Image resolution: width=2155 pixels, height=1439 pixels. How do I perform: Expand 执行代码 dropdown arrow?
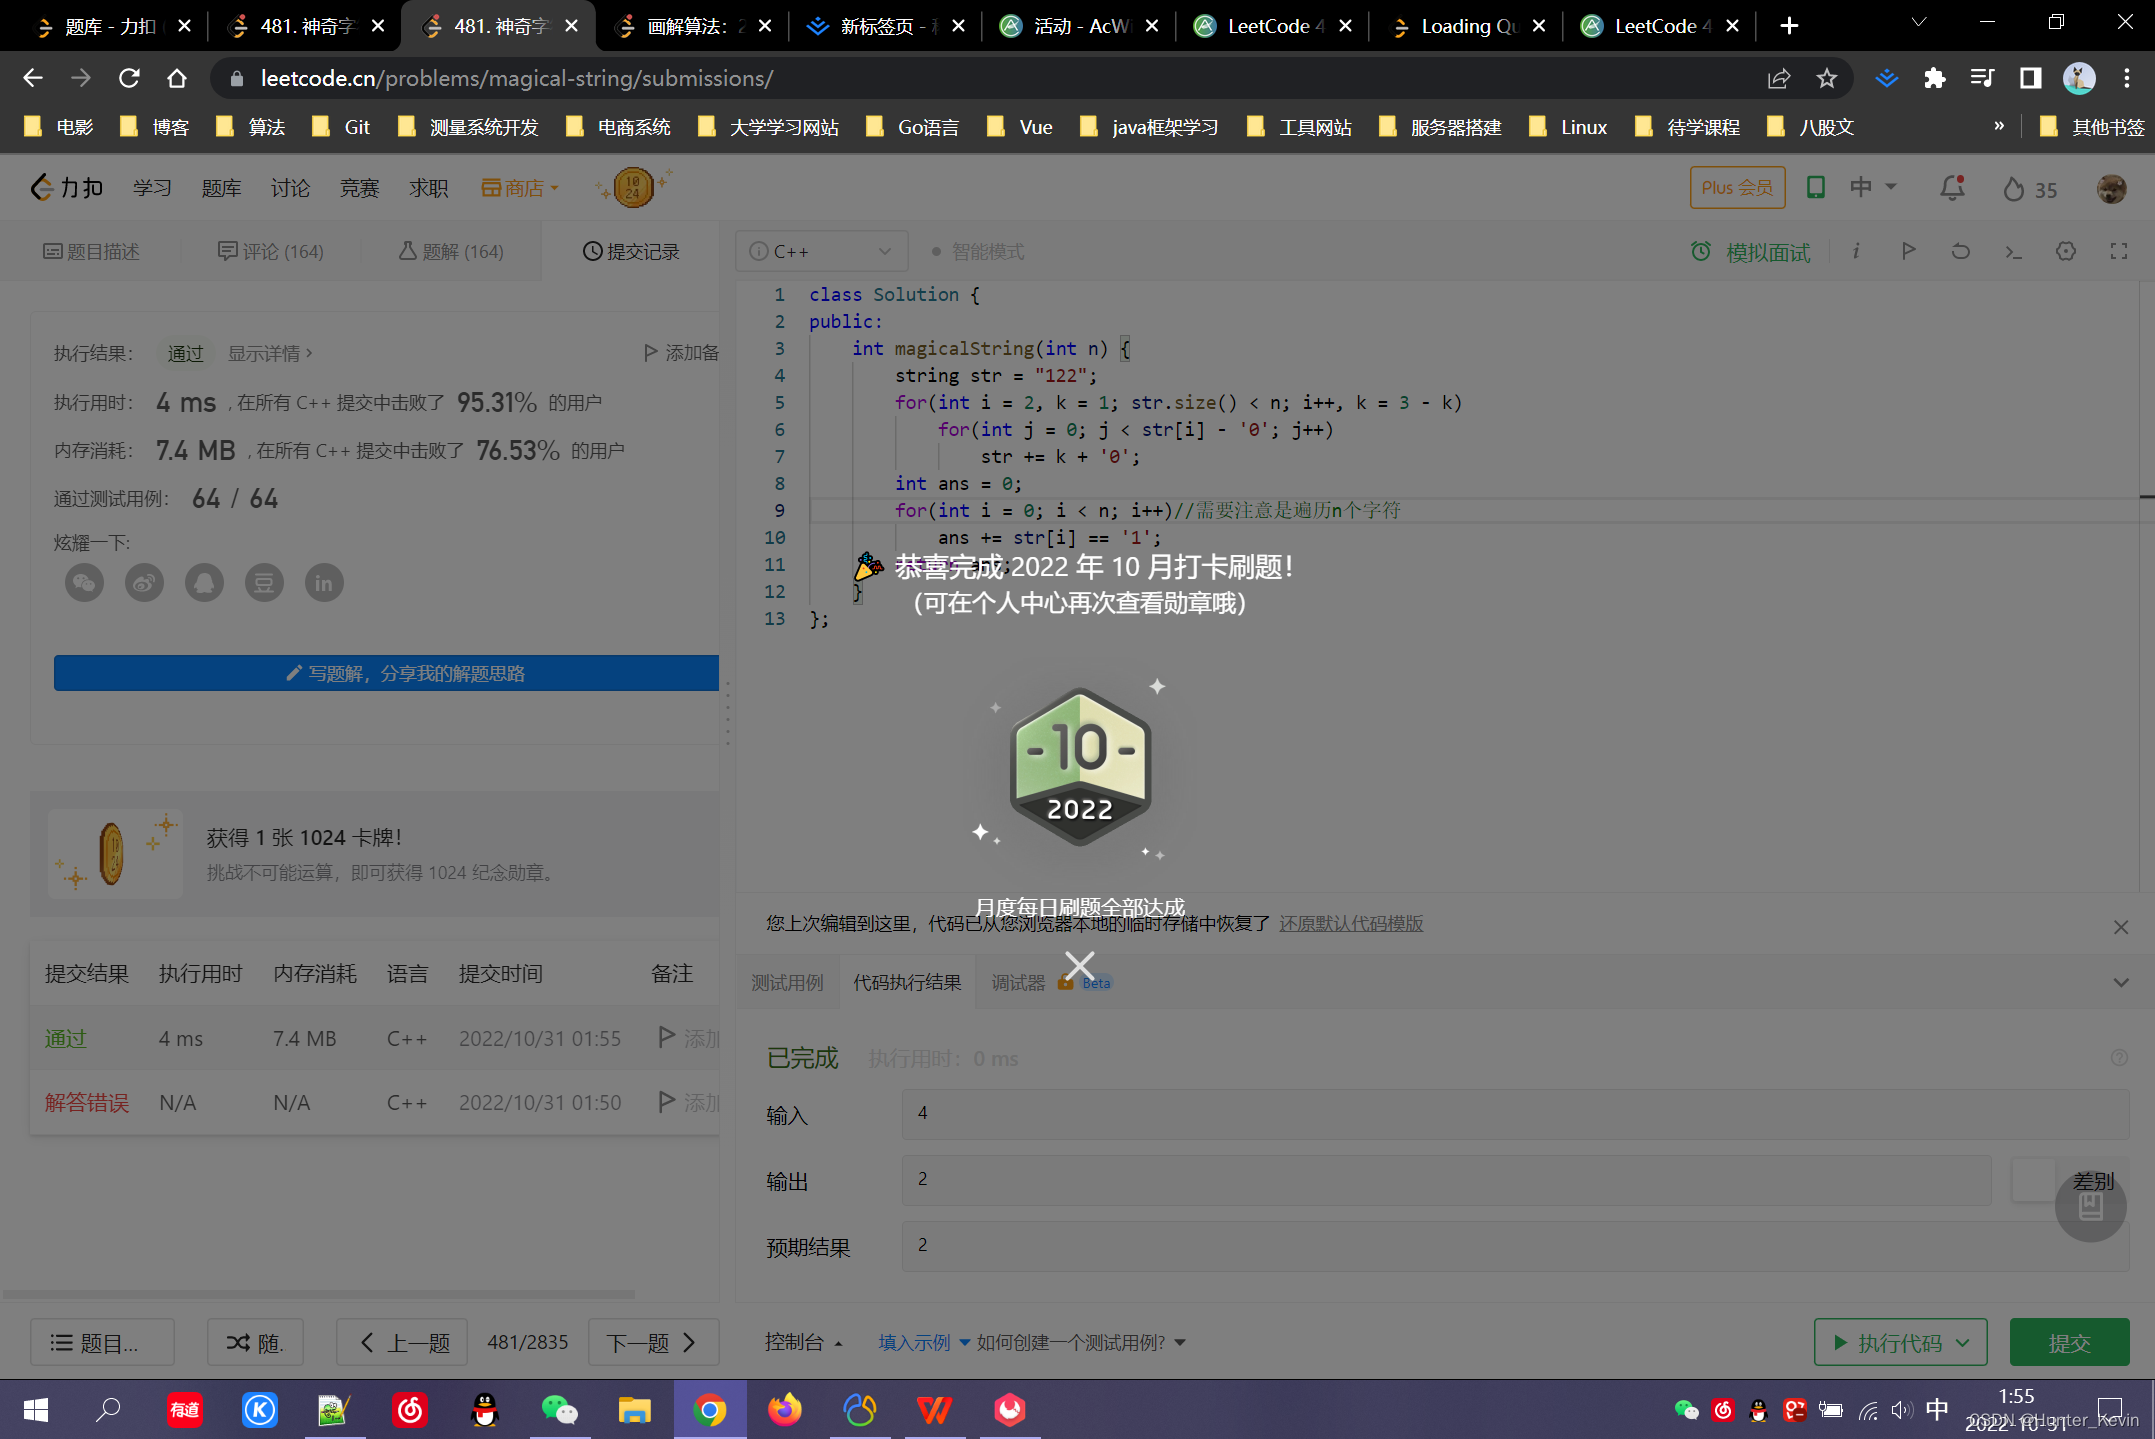(1963, 1343)
